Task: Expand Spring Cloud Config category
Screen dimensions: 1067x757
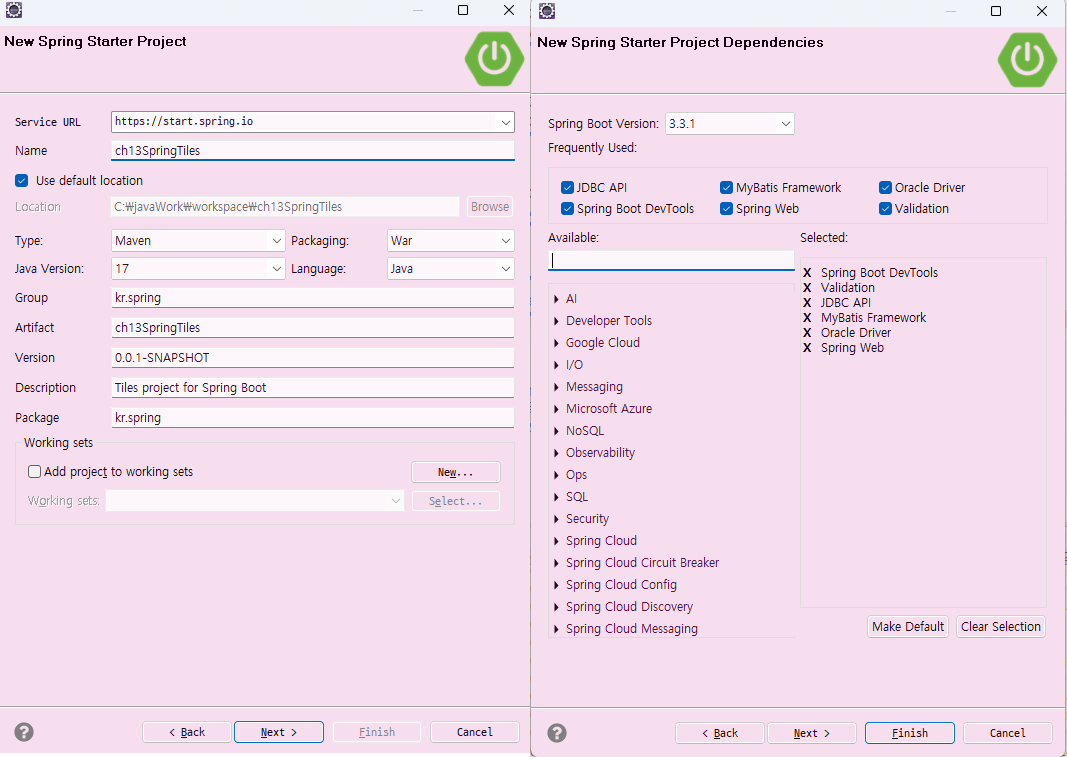Action: tap(557, 585)
